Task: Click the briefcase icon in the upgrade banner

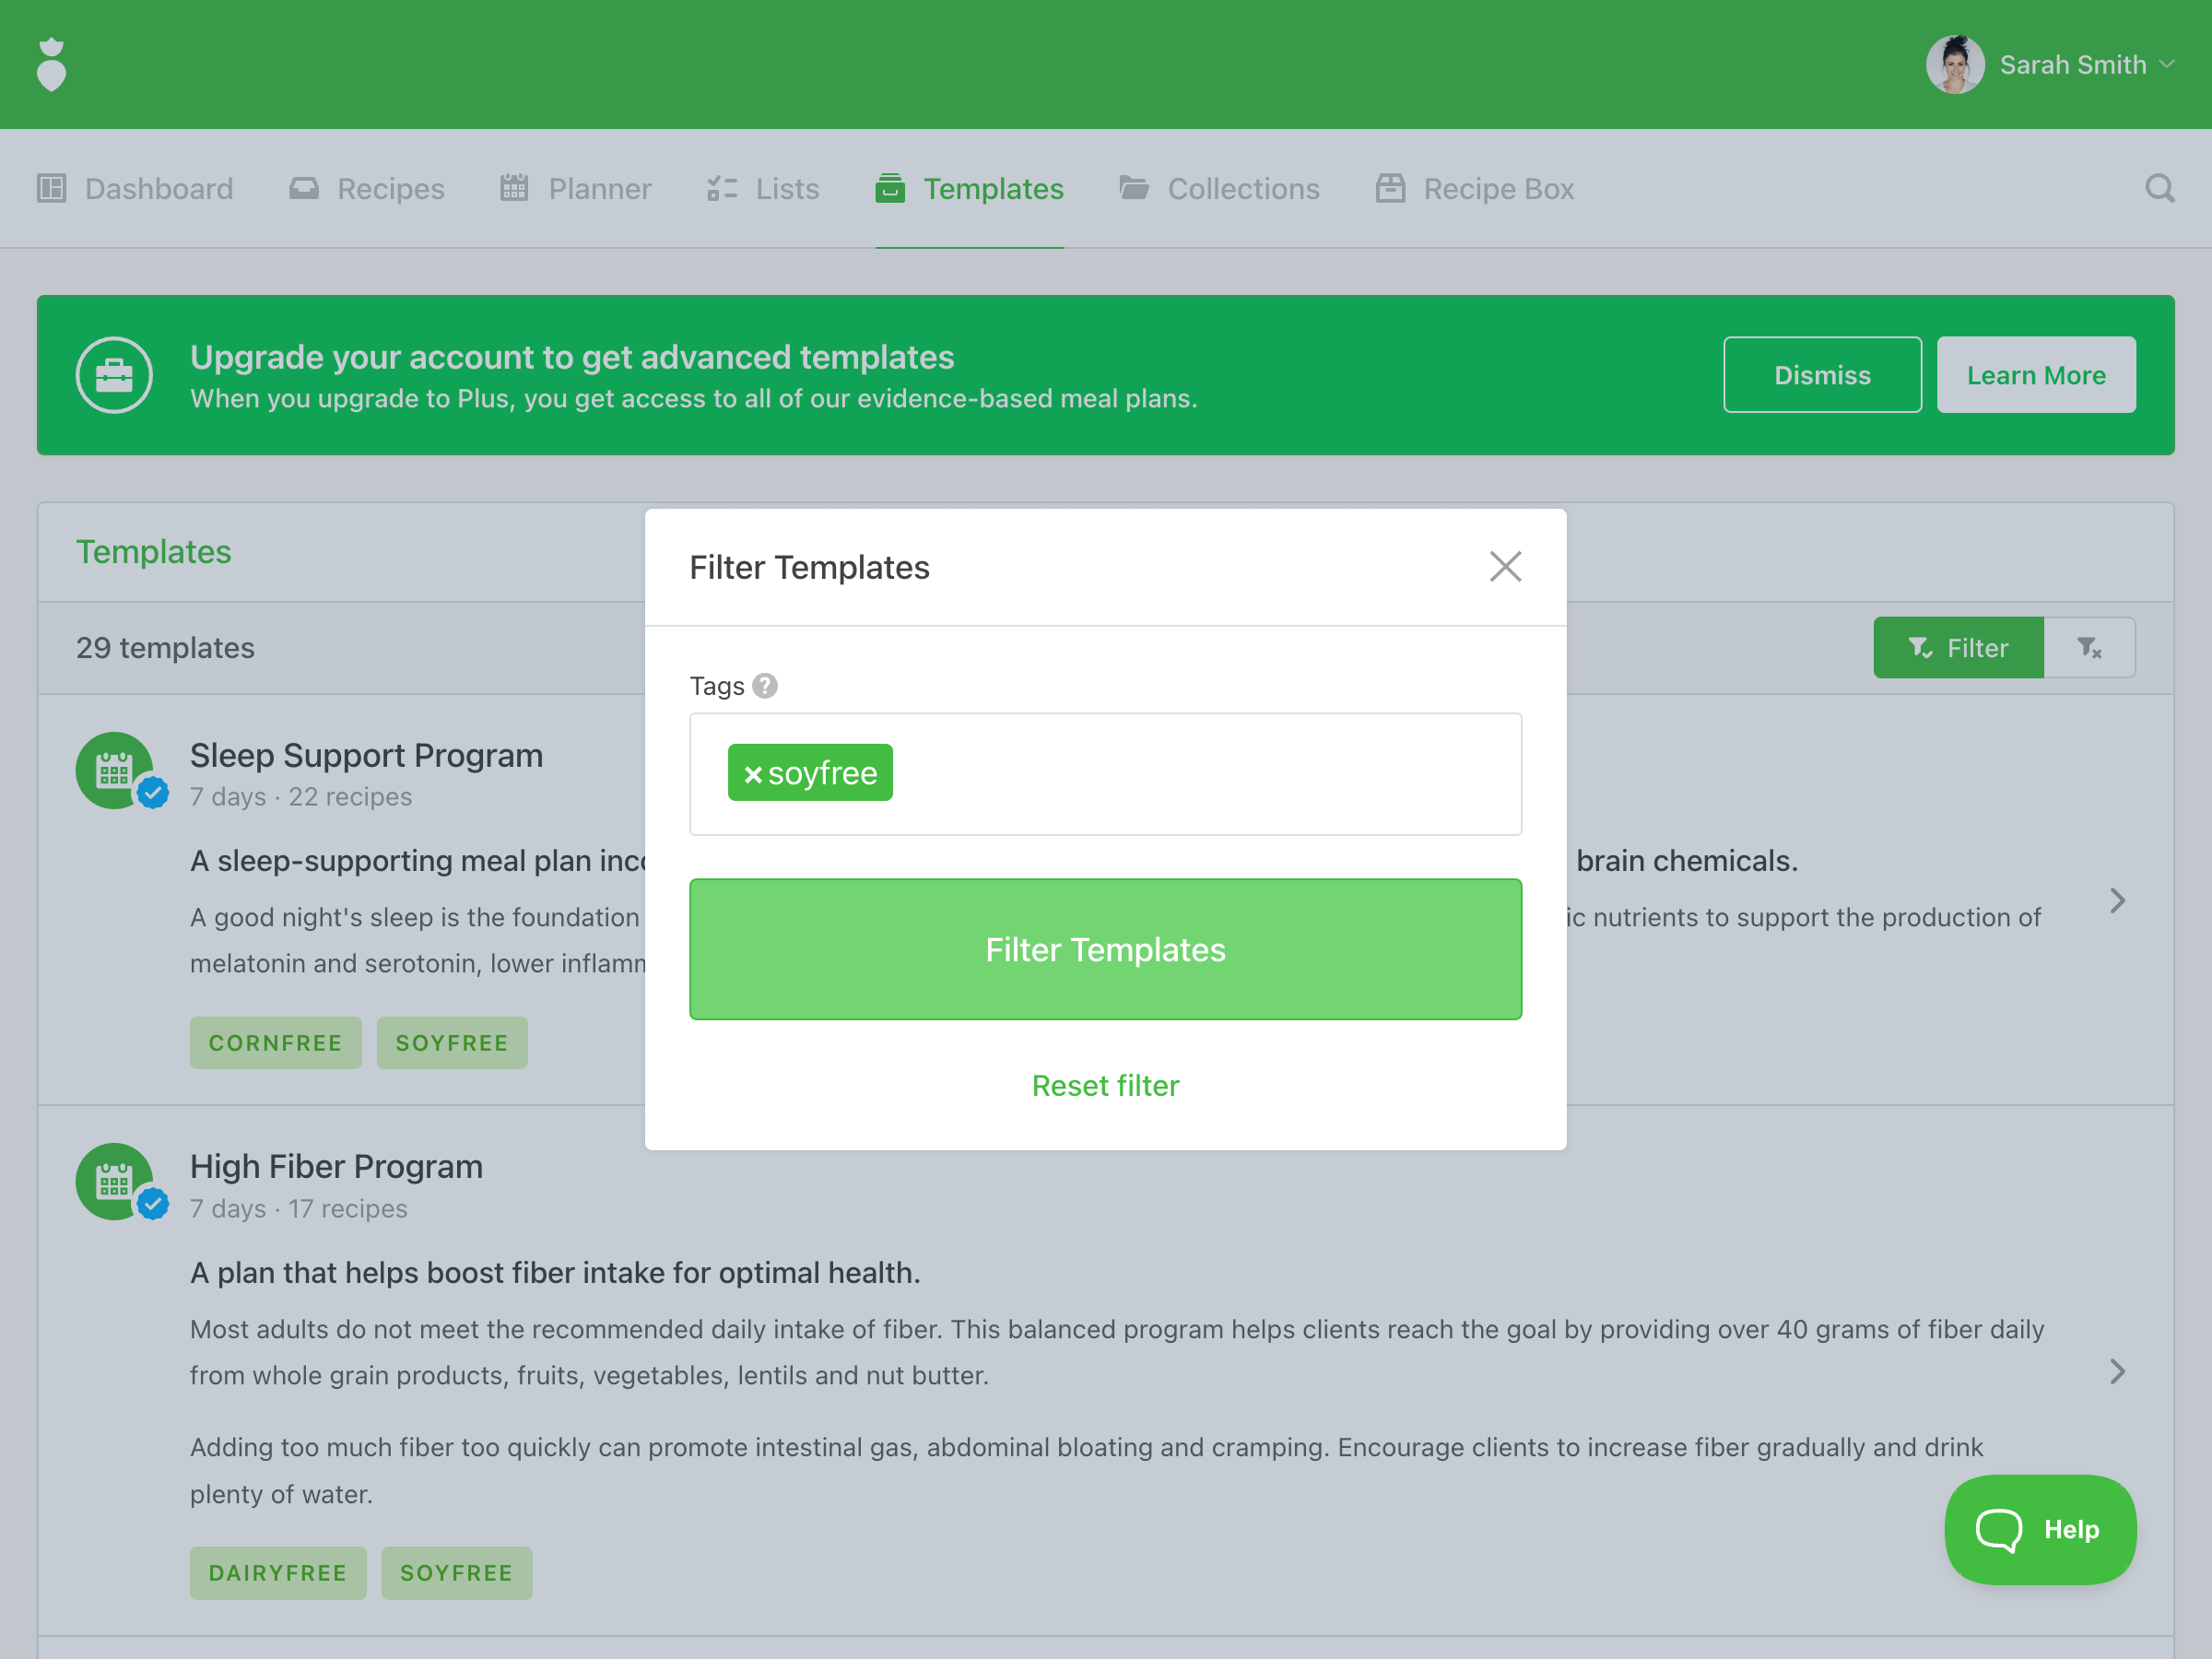Action: (114, 375)
